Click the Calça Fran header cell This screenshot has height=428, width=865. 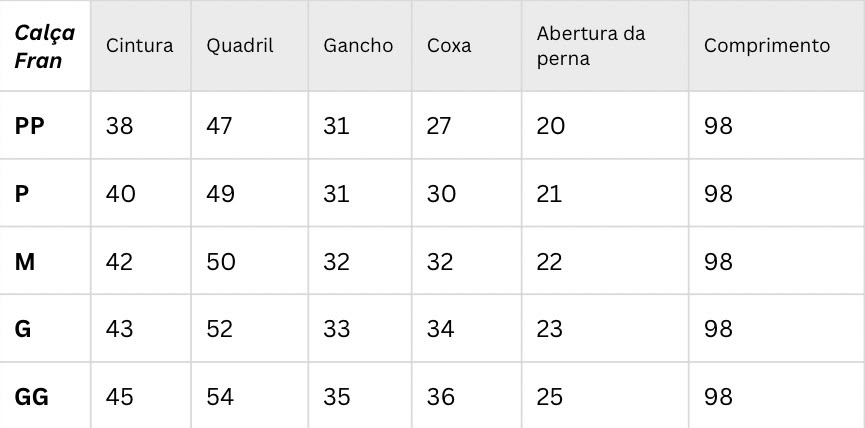click(x=45, y=46)
